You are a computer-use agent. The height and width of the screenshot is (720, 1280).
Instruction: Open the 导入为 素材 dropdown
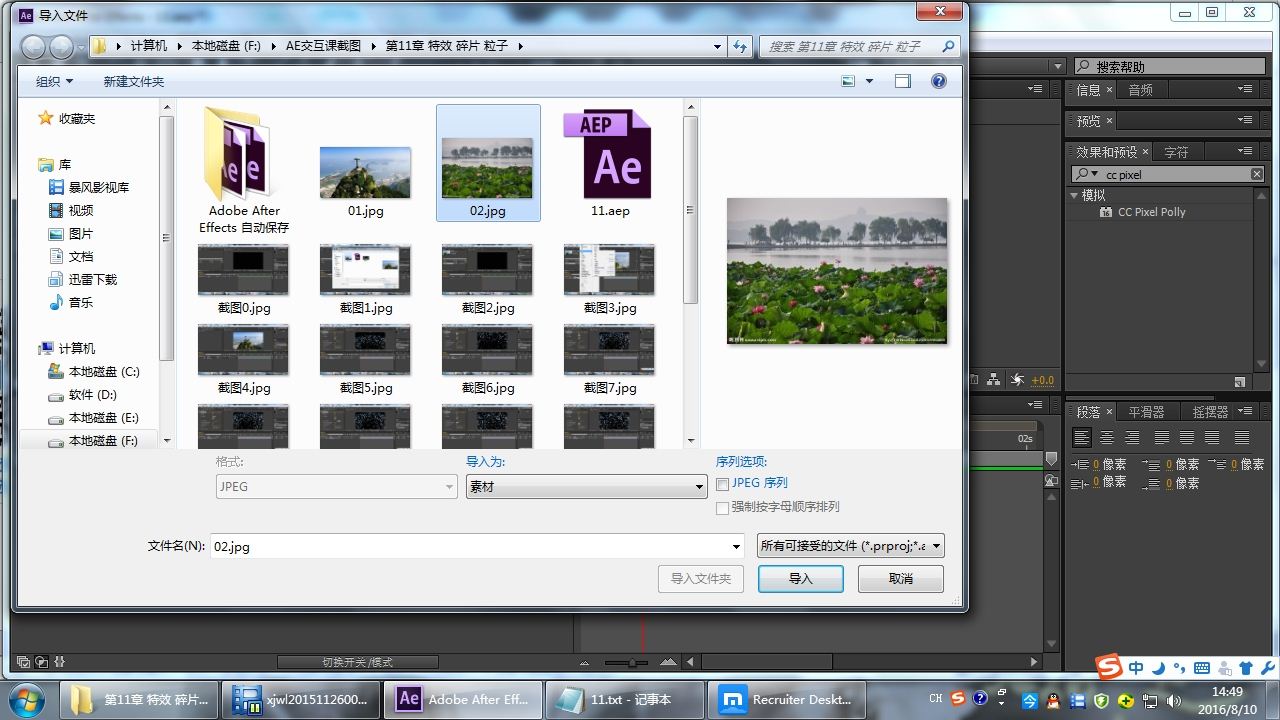(587, 487)
